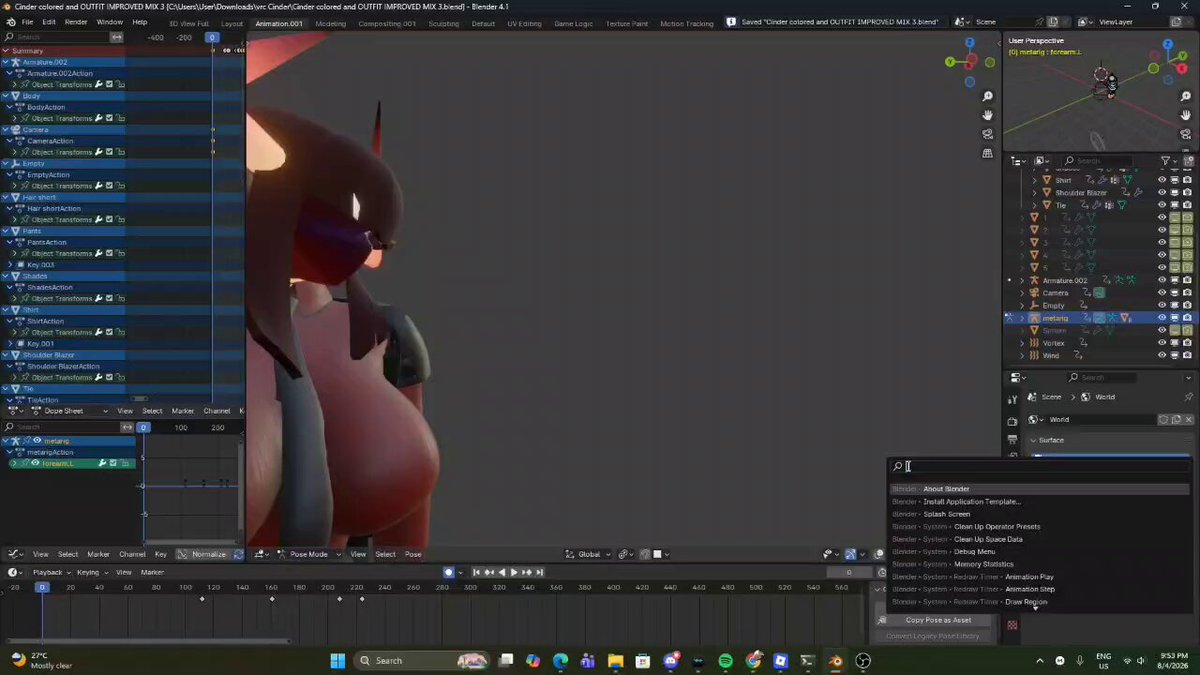This screenshot has width=1200, height=675.
Task: Open the Pose Mode dropdown
Action: tap(309, 554)
